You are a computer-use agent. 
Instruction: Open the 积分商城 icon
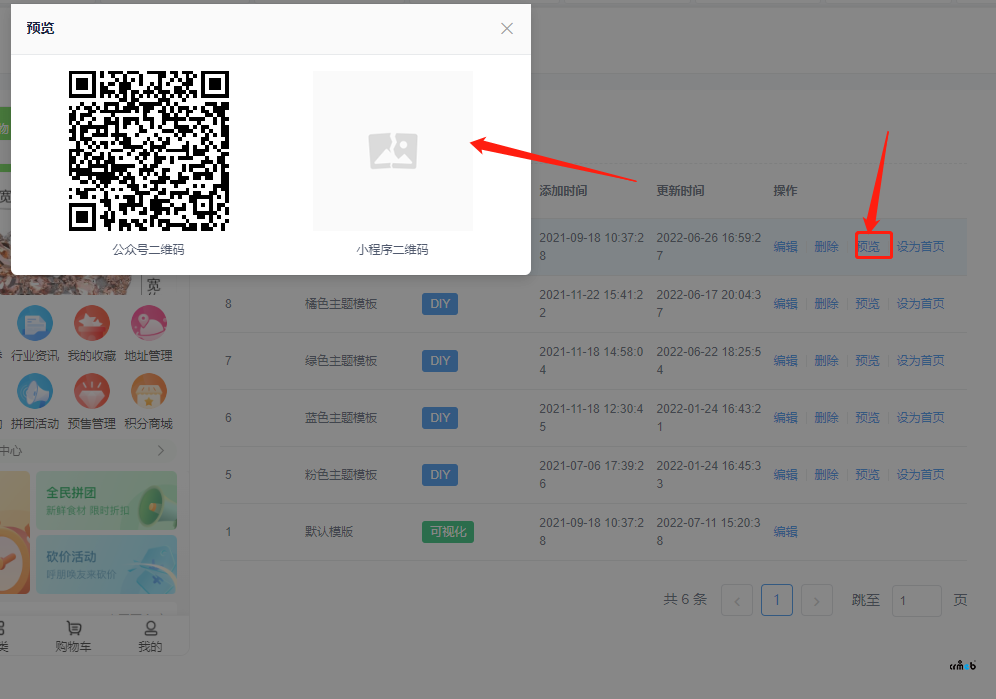click(149, 392)
